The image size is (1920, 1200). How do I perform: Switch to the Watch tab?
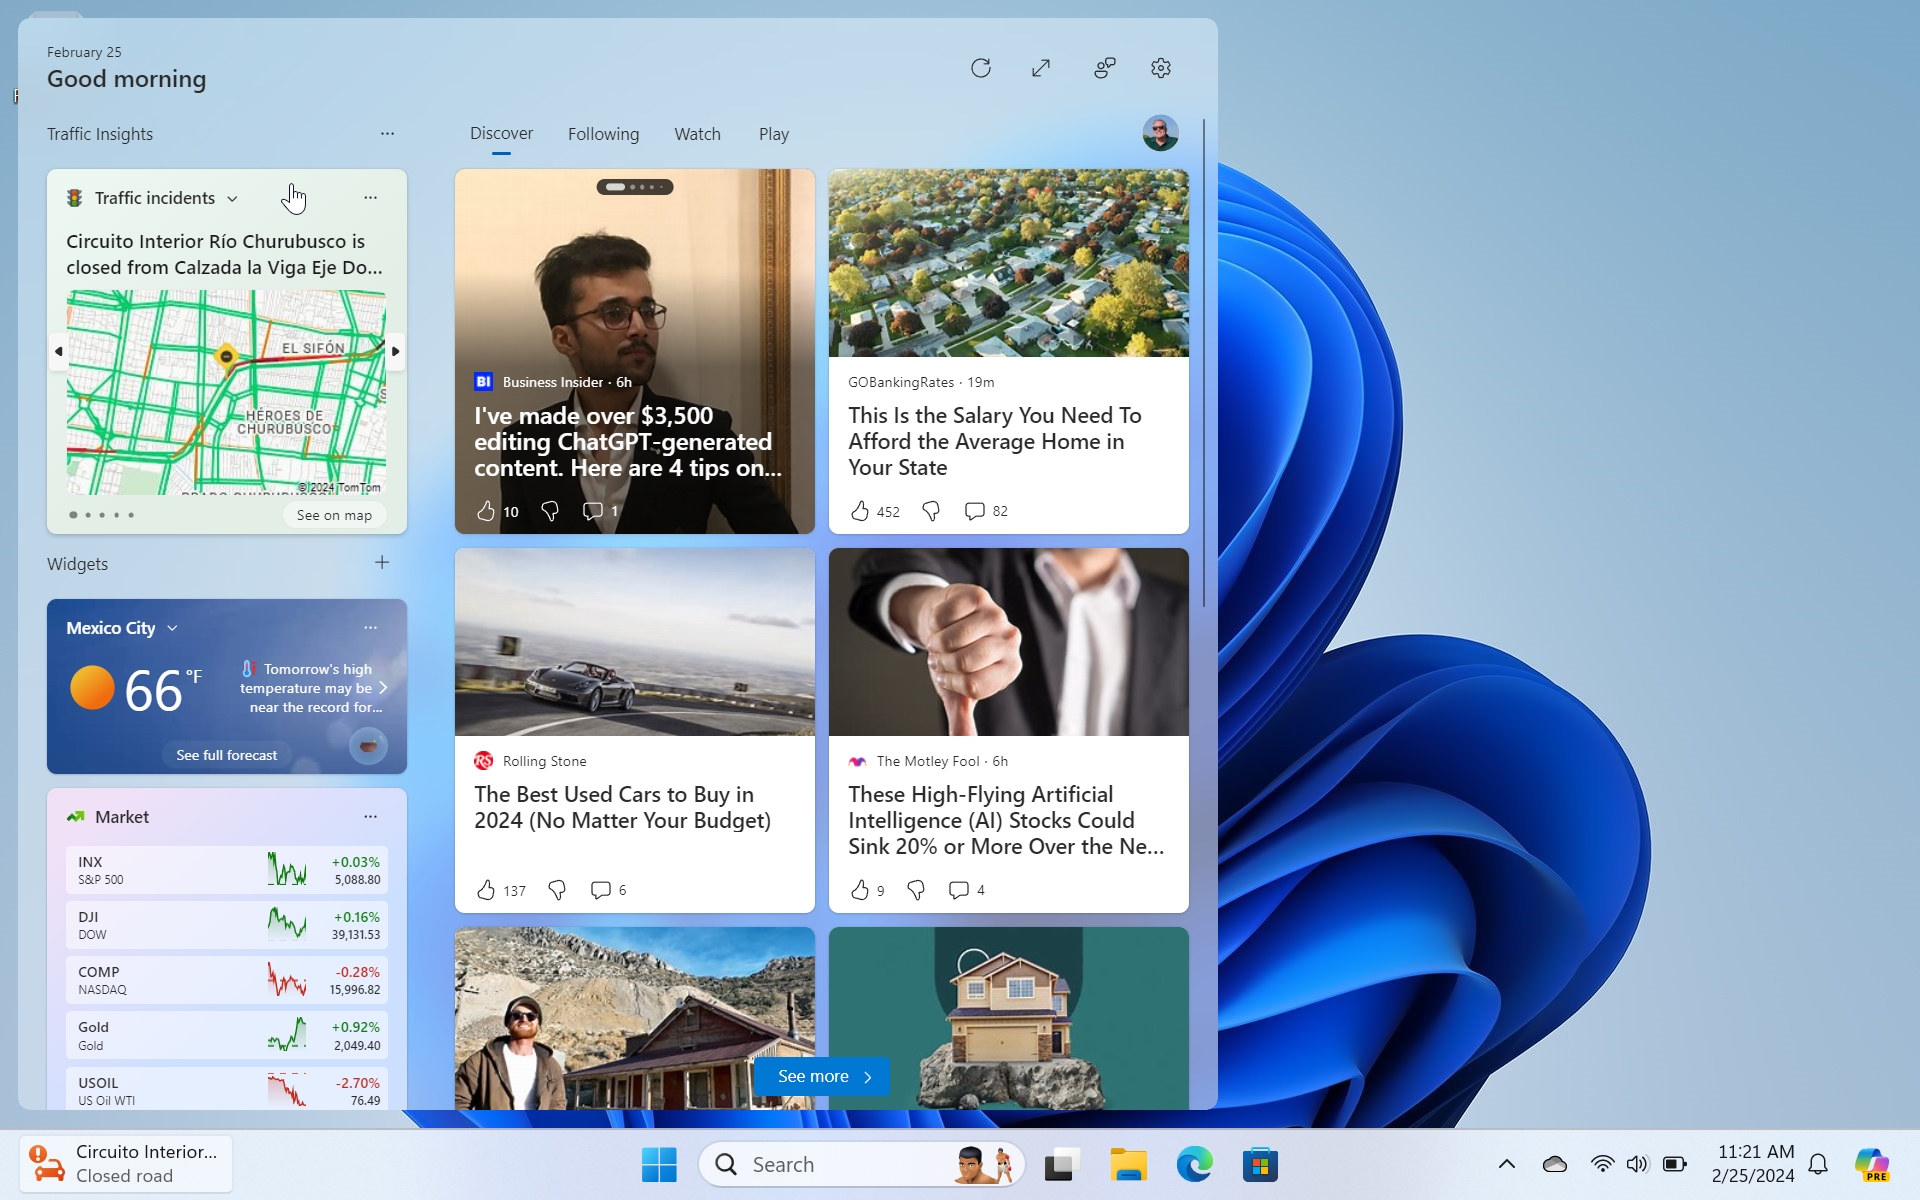(x=697, y=134)
